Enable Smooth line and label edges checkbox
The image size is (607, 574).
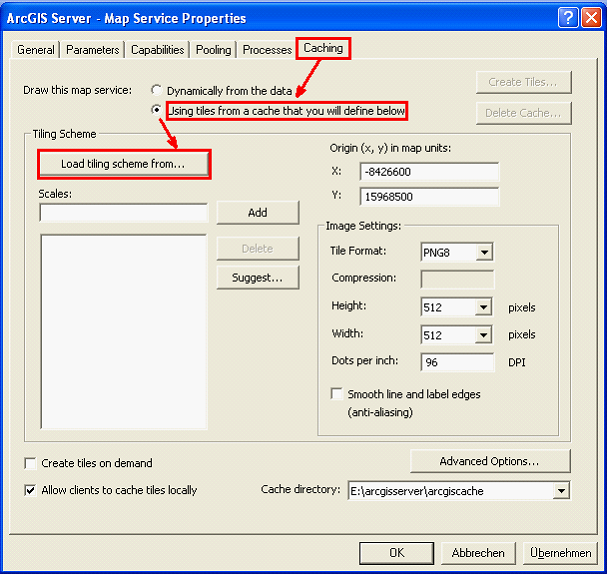(337, 394)
